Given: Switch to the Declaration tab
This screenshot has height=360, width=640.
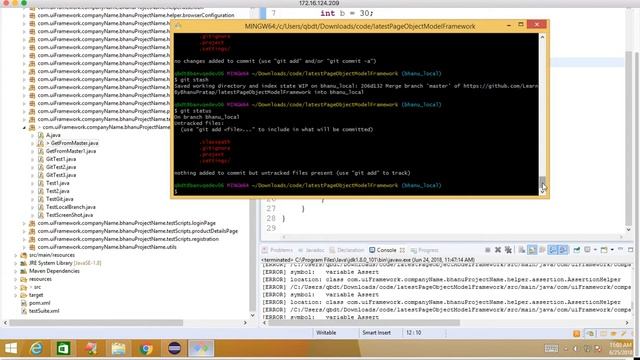Looking at the screenshot, I should 347,250.
